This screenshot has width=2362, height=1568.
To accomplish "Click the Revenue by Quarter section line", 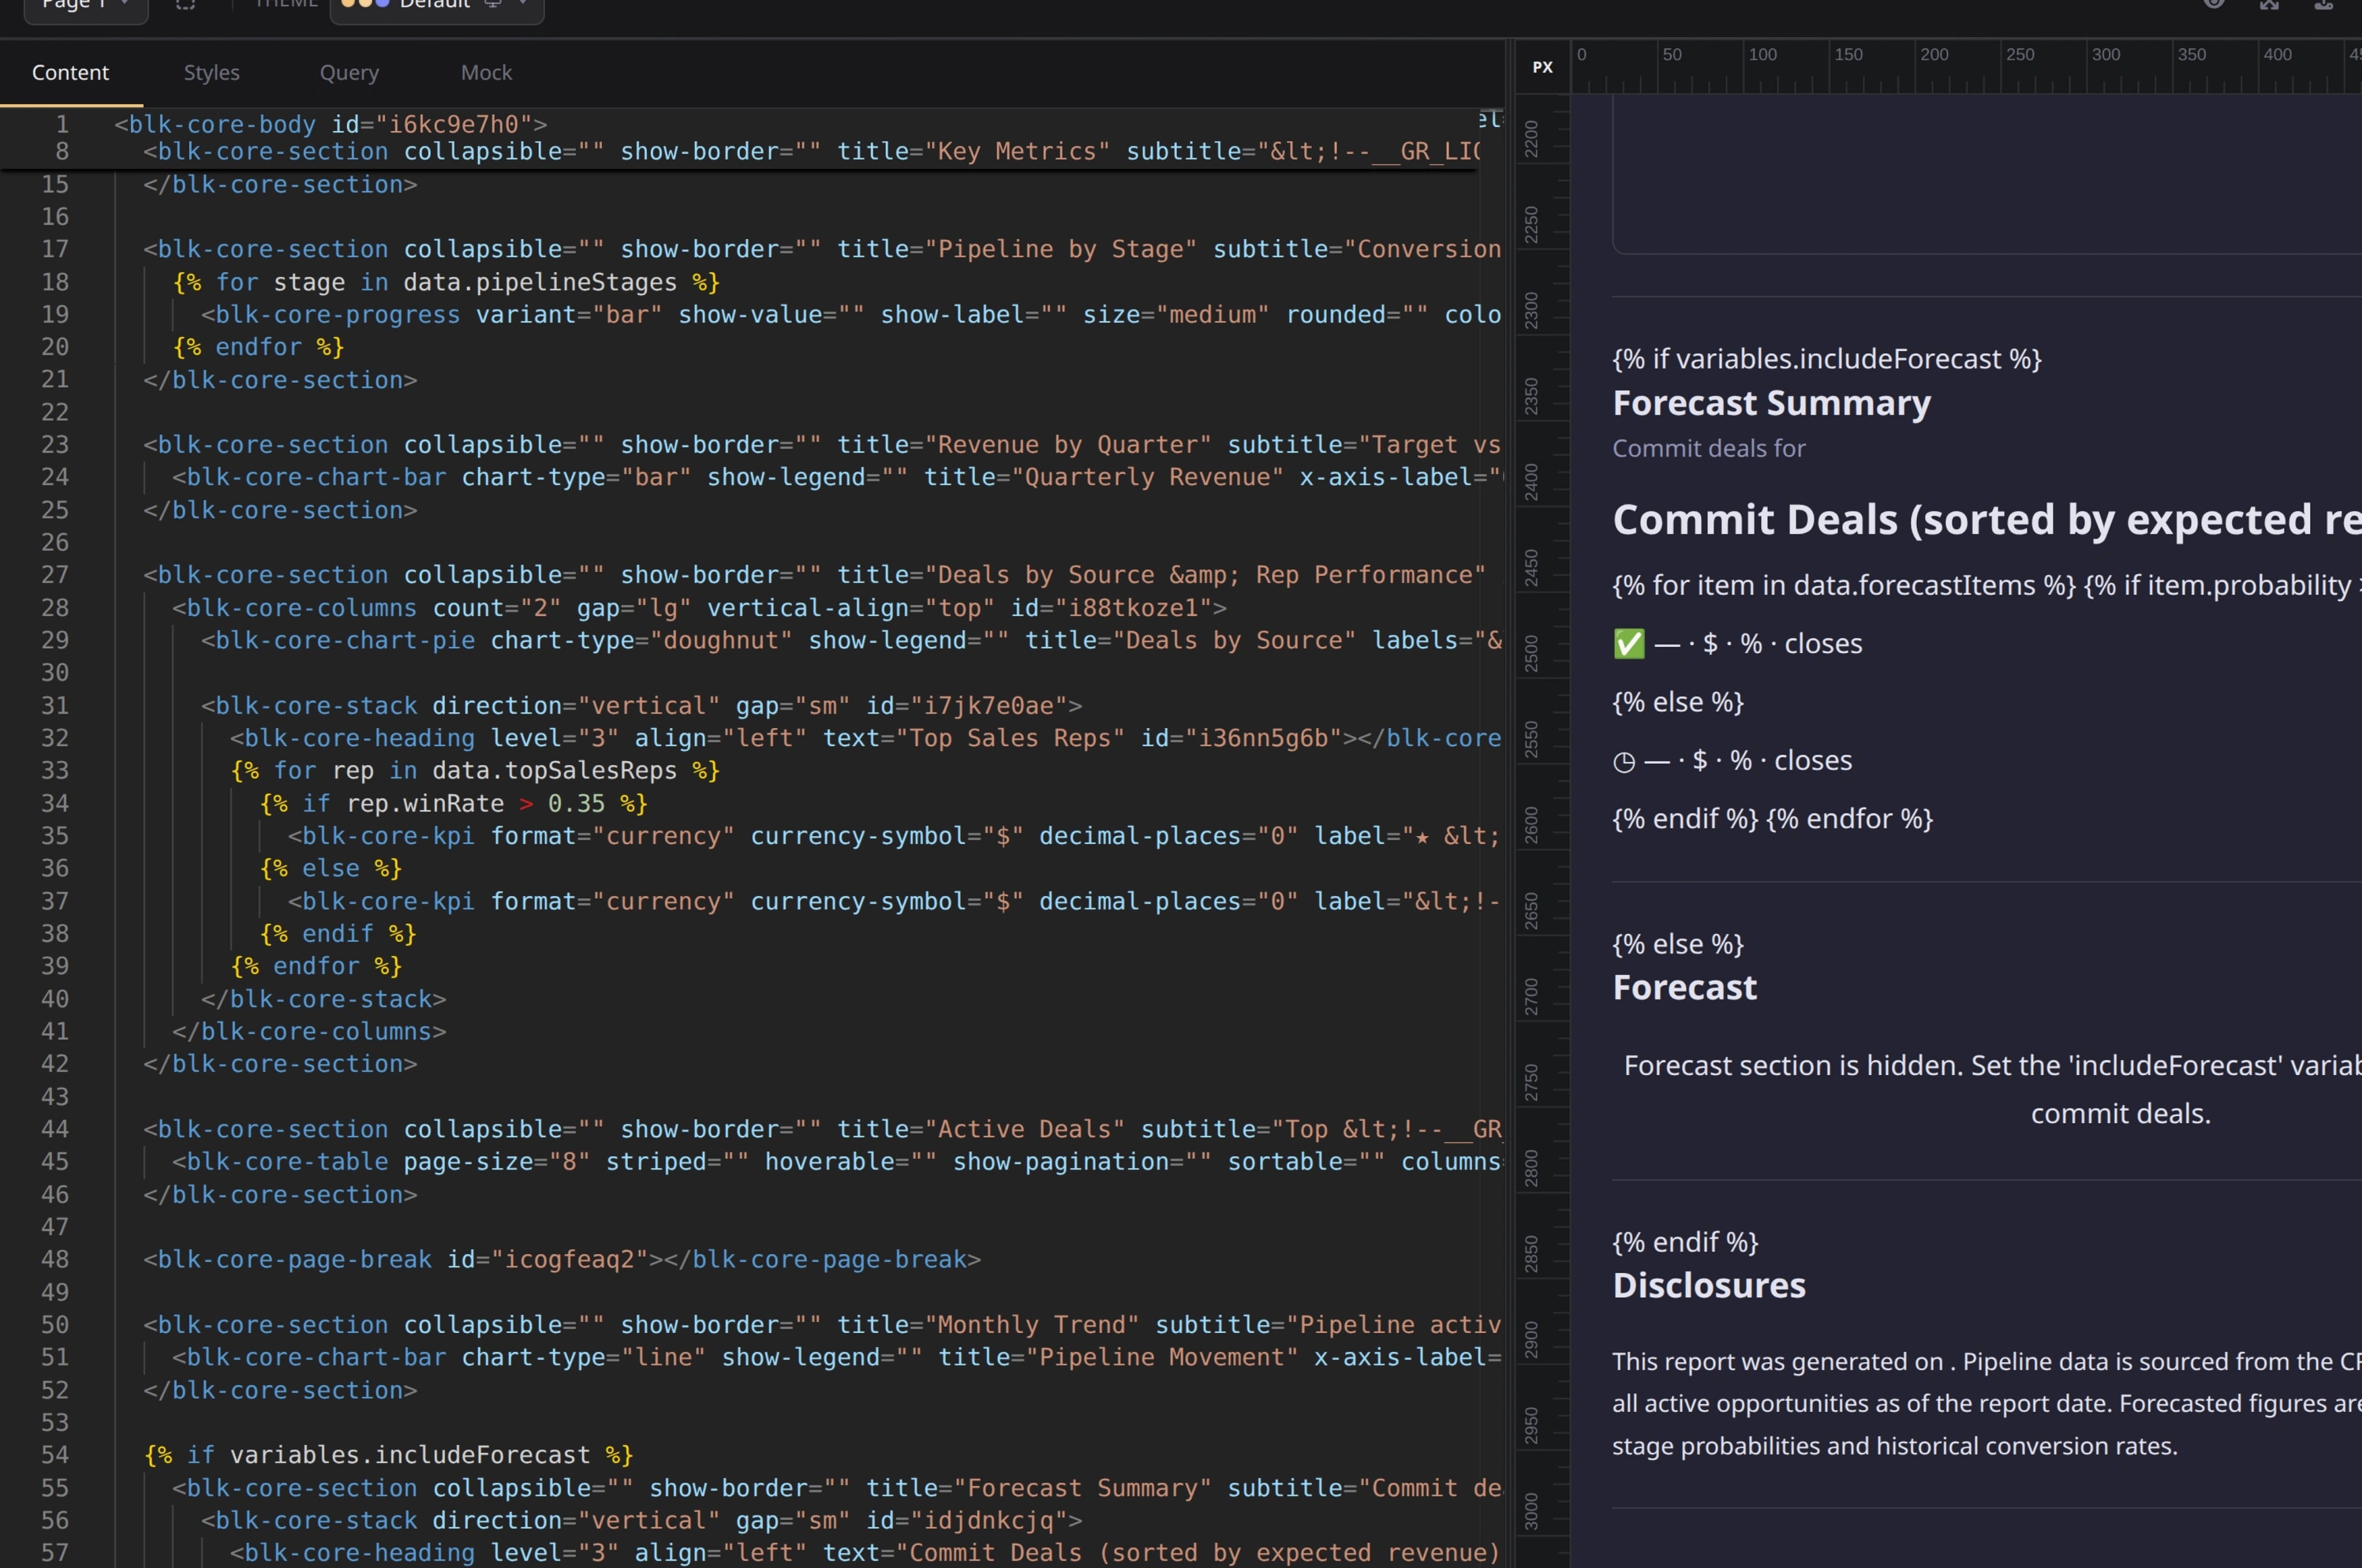I will 822,445.
